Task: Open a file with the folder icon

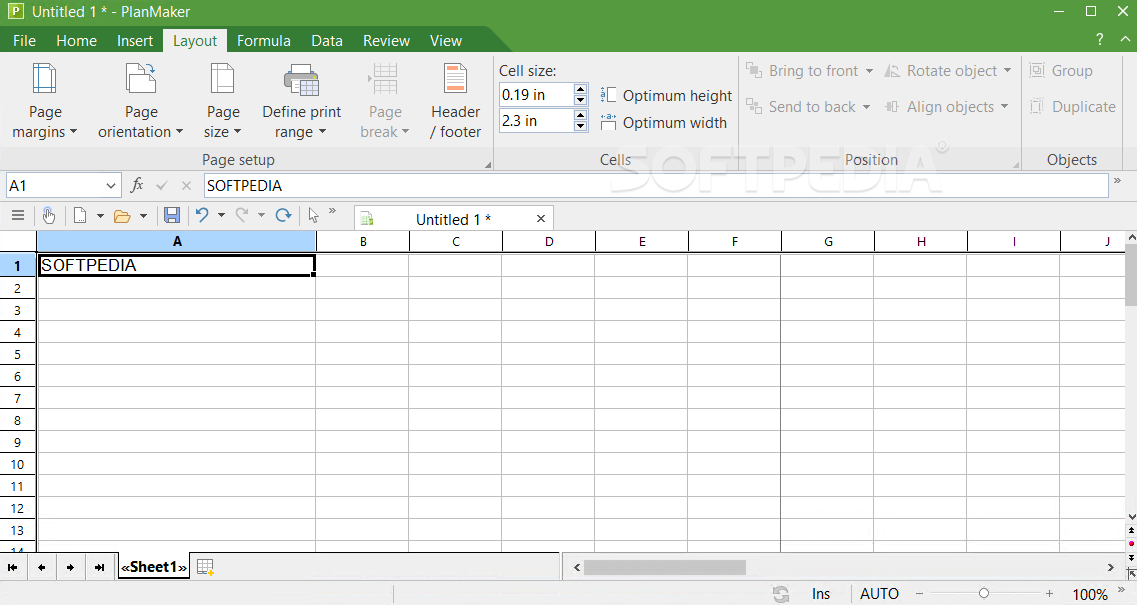Action: [x=122, y=215]
